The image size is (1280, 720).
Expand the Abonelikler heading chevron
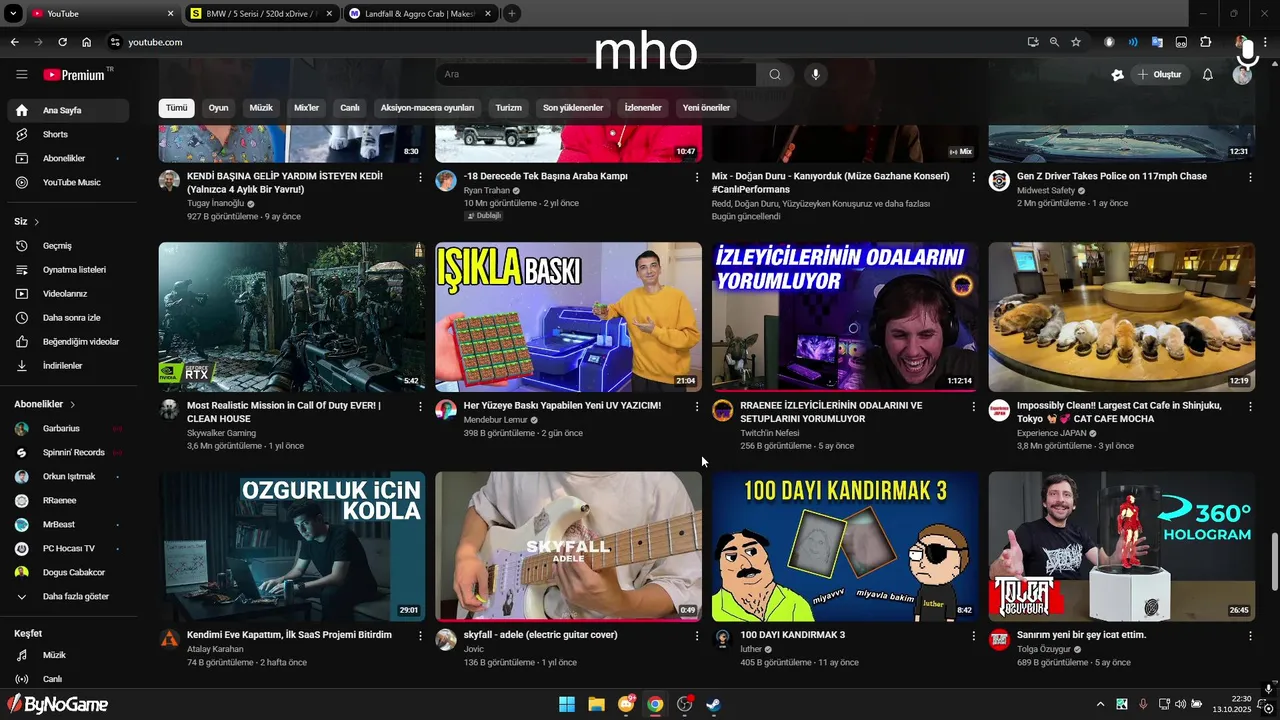[72, 404]
